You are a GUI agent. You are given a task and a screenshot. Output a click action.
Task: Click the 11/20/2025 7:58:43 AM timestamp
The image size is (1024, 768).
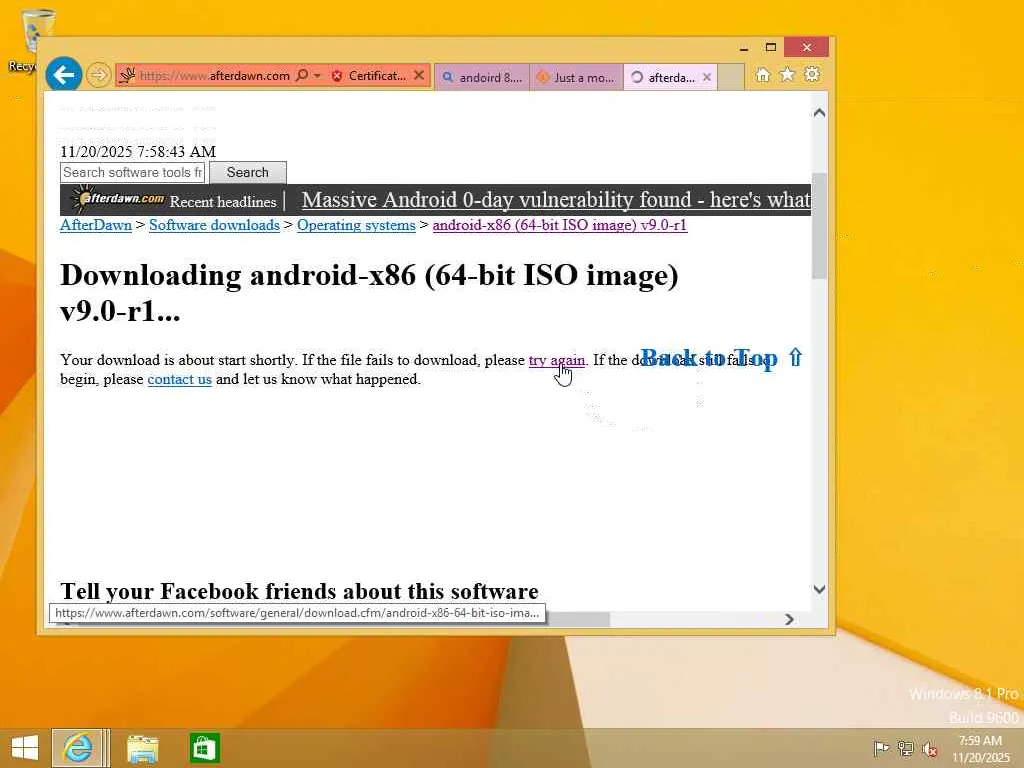click(x=138, y=152)
